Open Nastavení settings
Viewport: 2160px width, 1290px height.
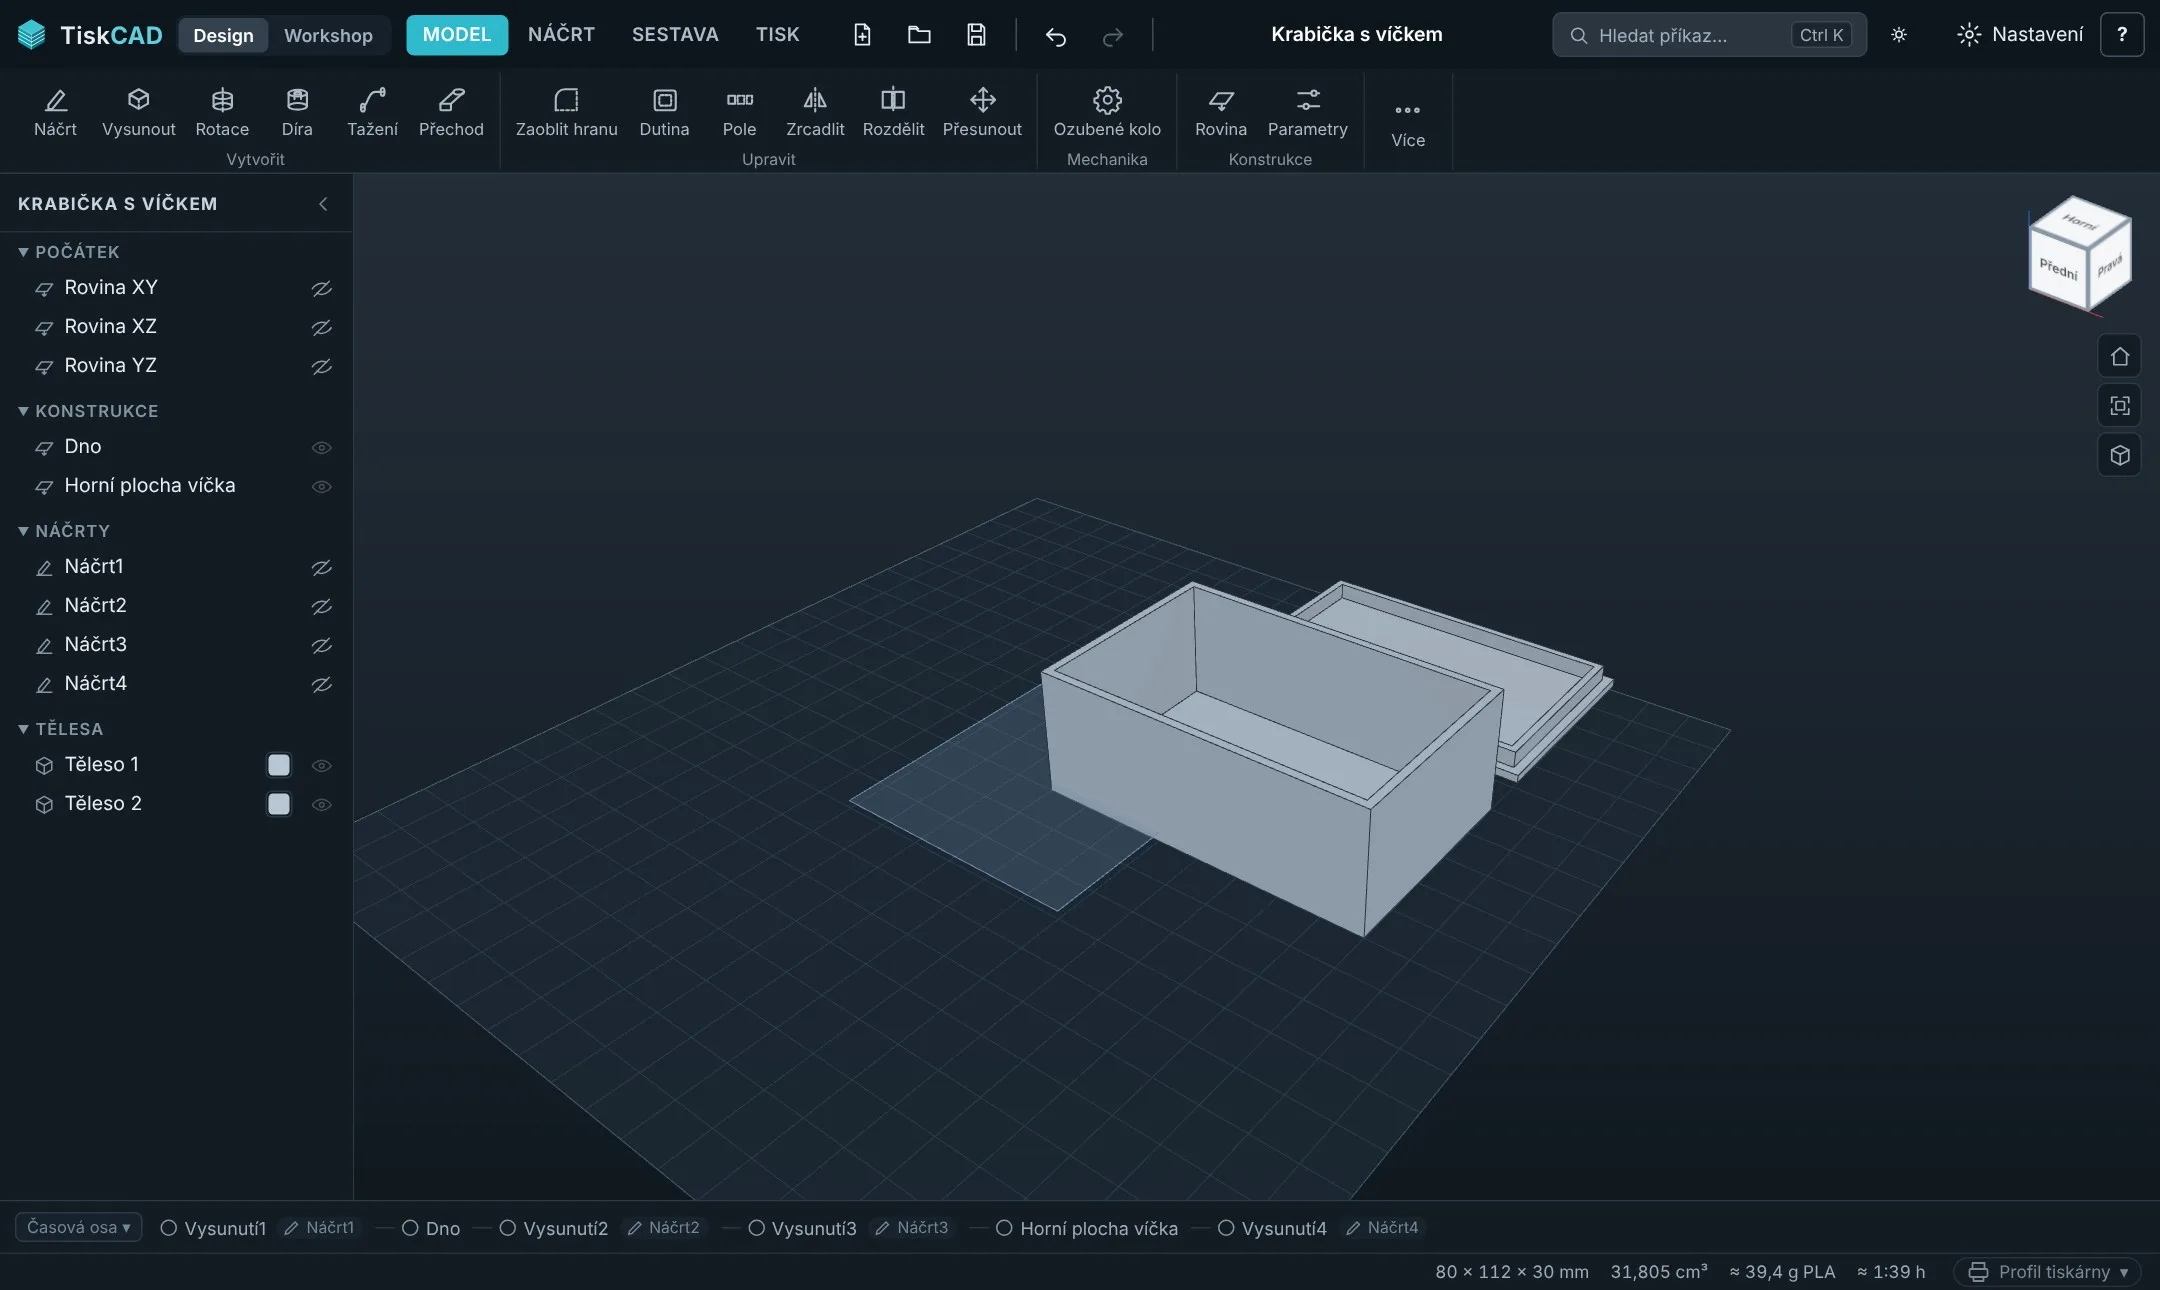2020,35
